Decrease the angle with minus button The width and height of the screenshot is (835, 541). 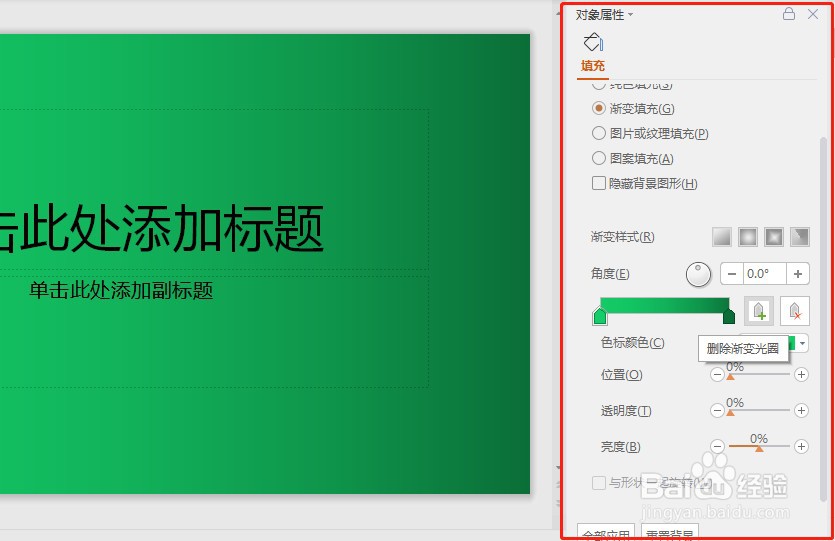pos(732,274)
